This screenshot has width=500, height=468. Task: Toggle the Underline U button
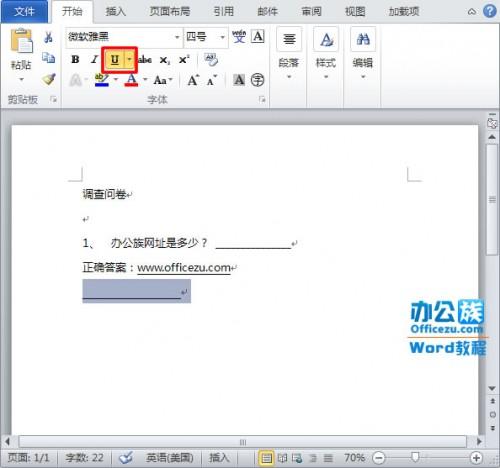coord(115,60)
